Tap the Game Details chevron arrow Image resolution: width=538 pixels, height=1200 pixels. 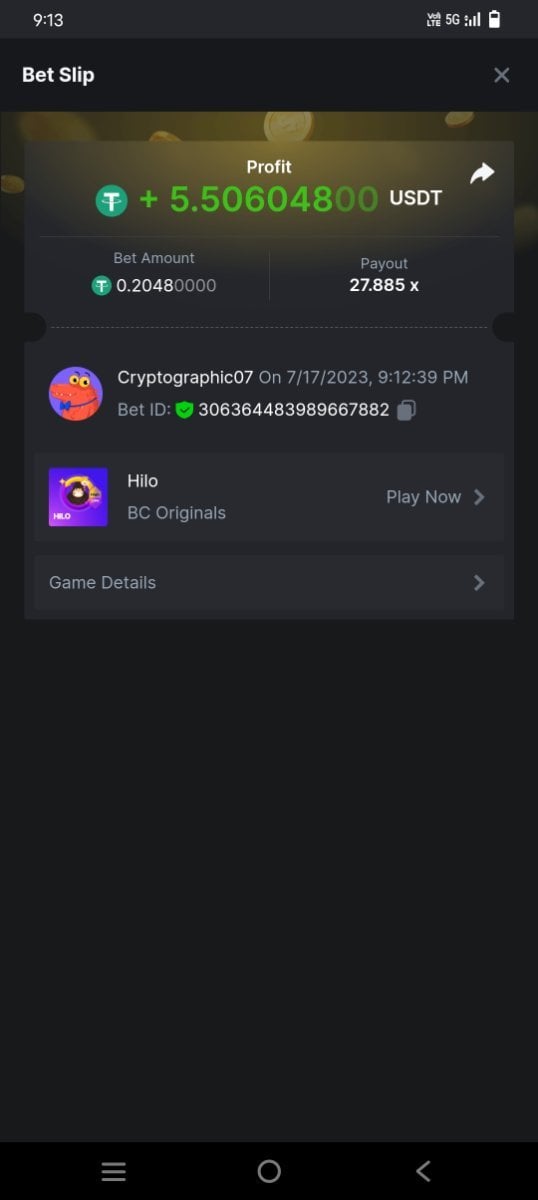click(479, 583)
